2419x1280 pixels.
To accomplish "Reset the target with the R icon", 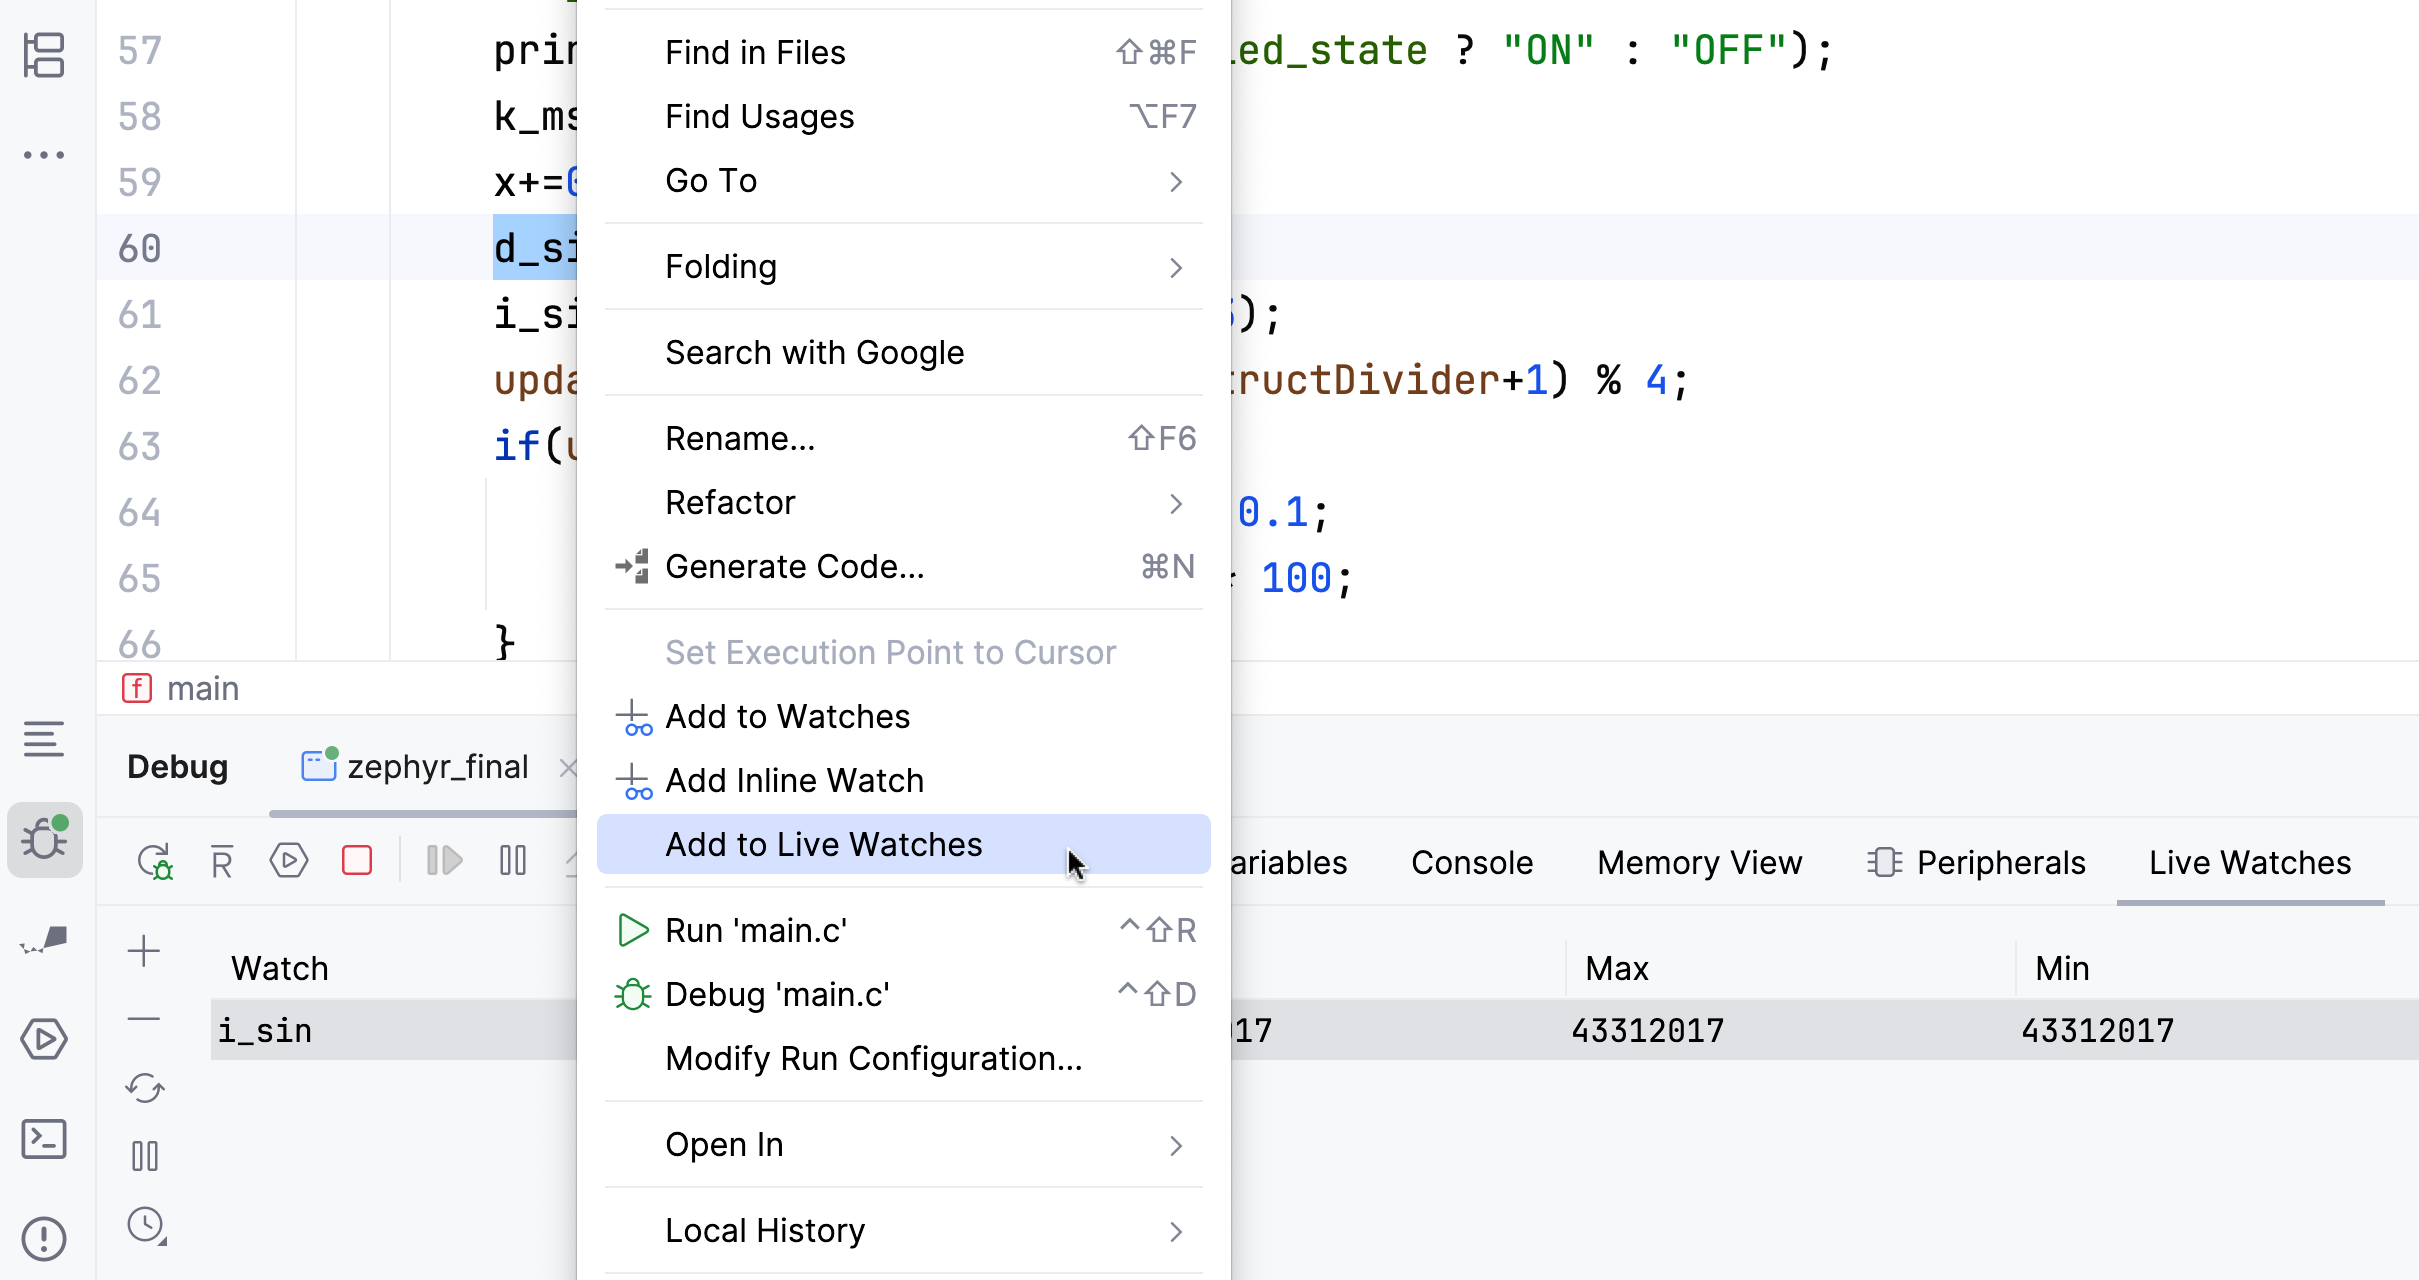I will click(222, 860).
